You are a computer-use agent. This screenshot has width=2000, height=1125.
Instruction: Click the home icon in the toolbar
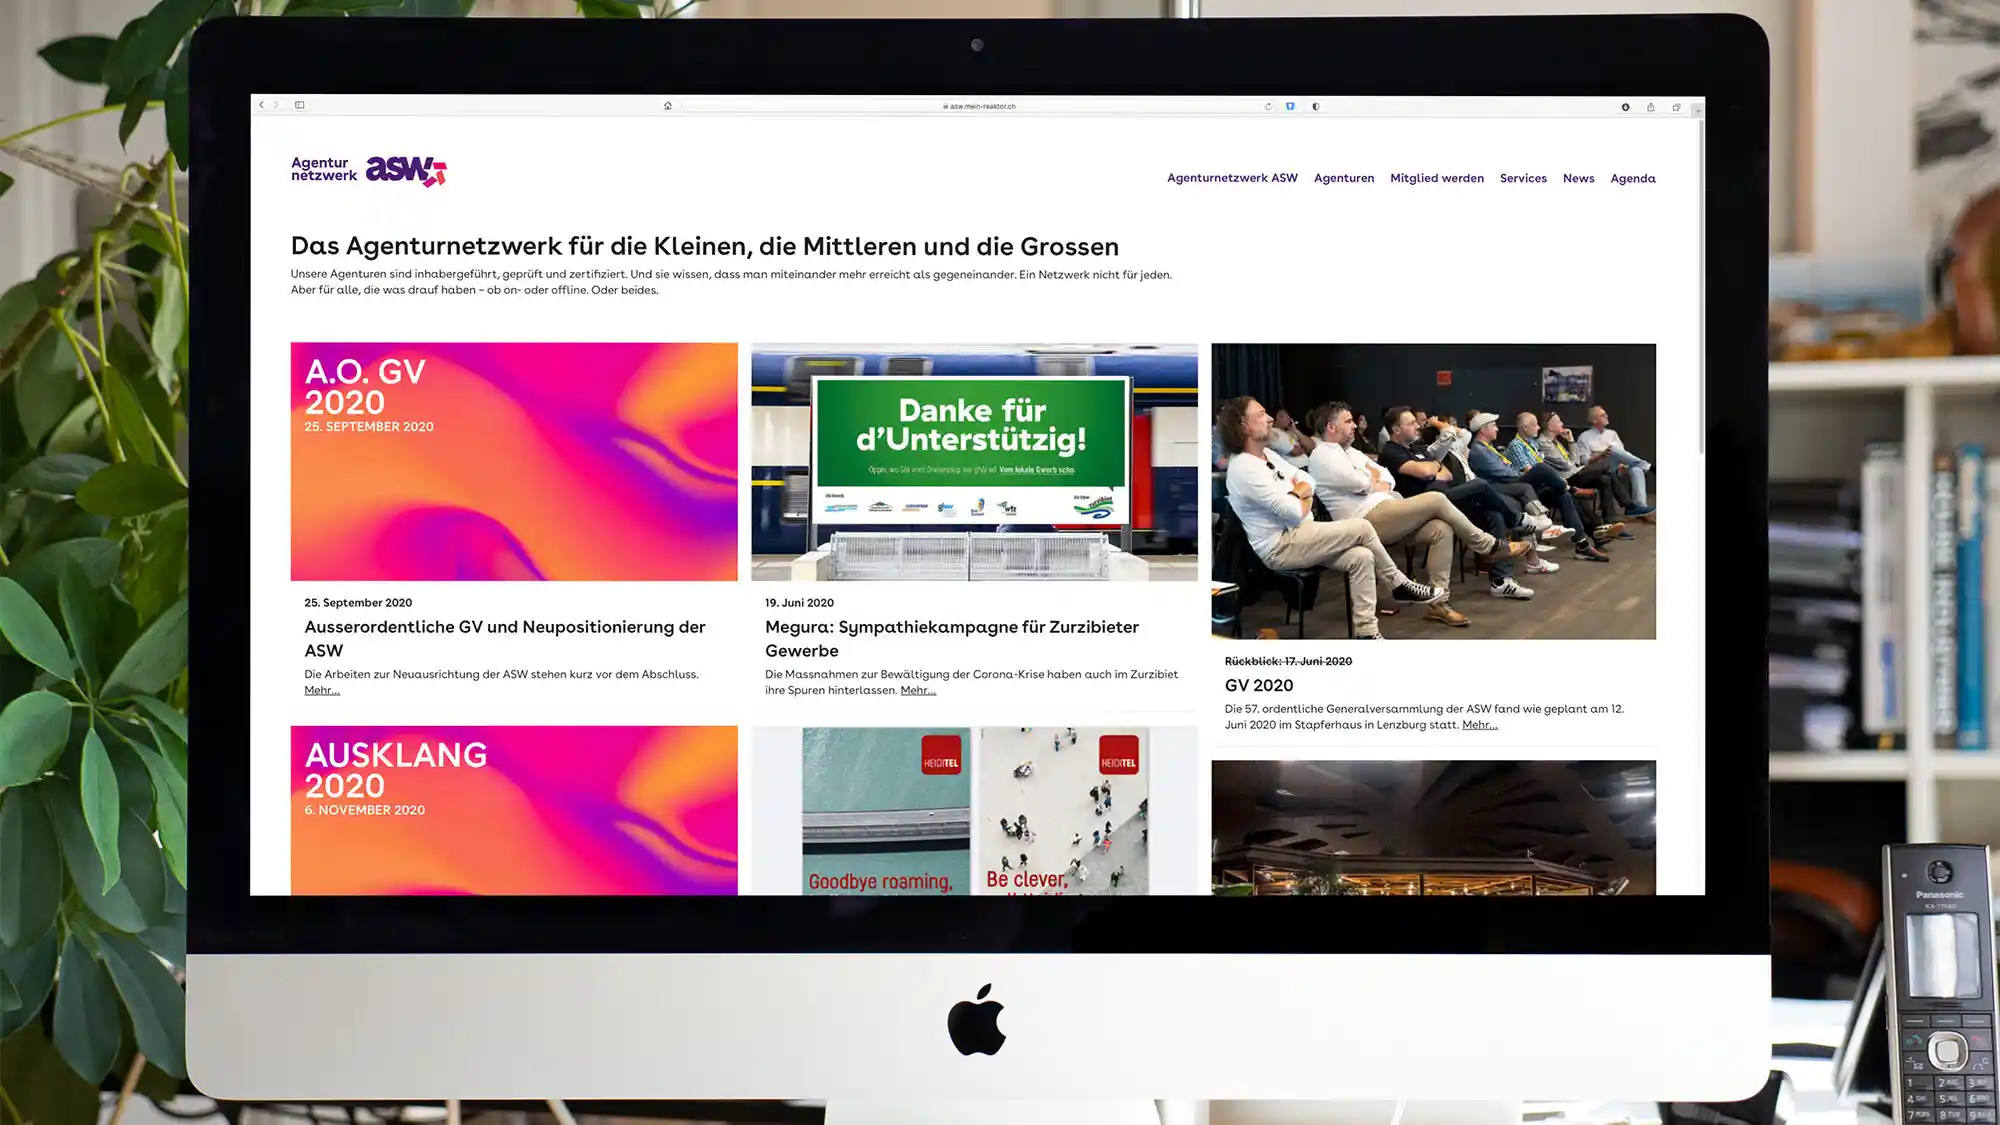click(x=668, y=105)
